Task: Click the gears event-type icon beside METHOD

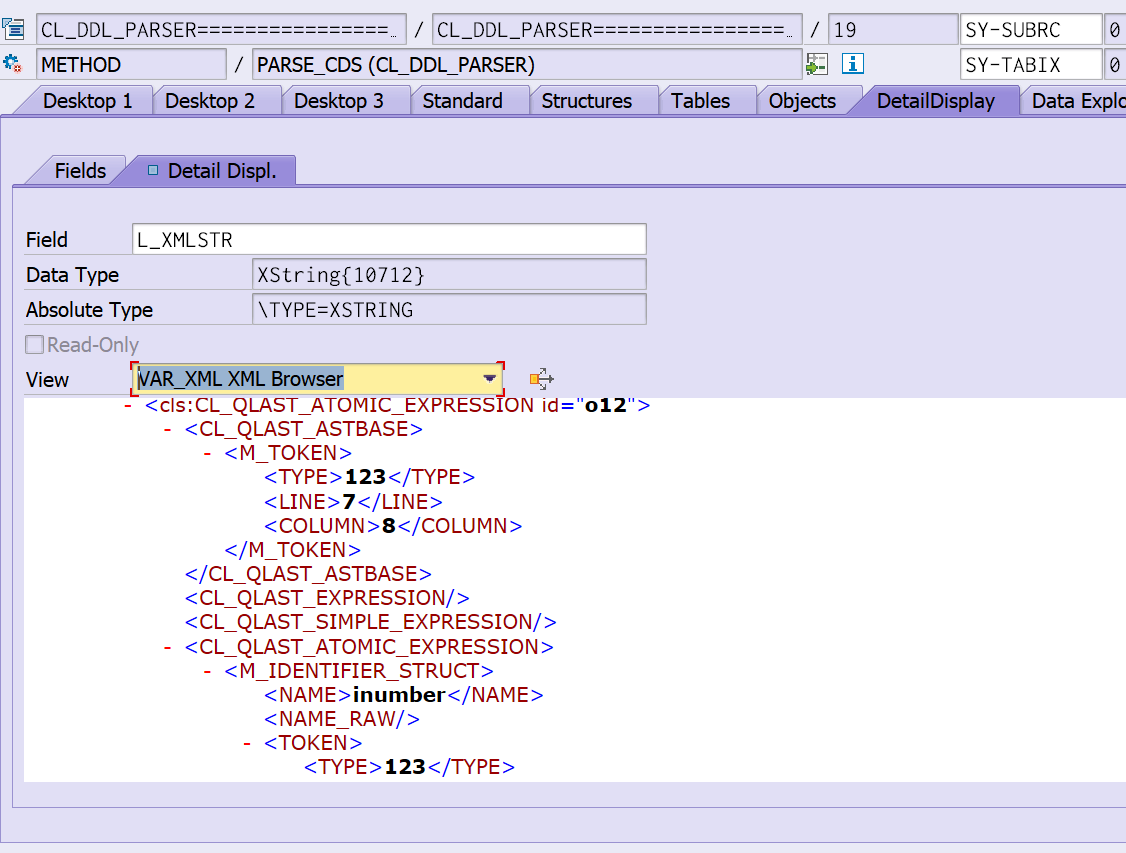Action: point(13,64)
